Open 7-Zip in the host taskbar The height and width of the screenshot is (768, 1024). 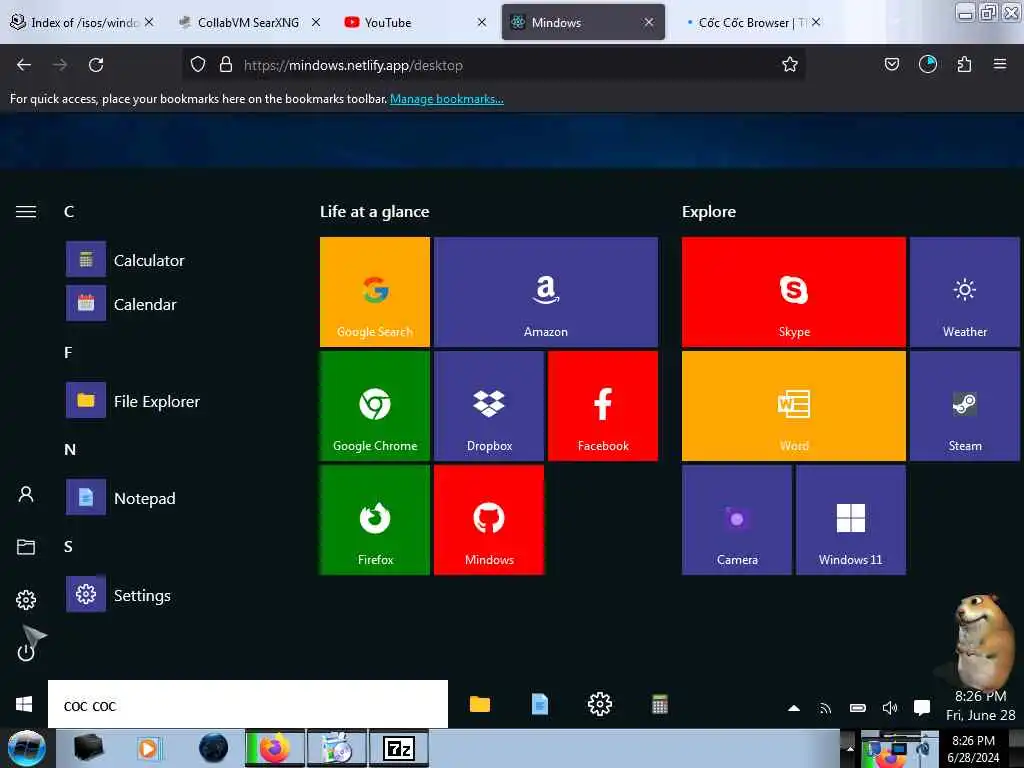coord(398,748)
